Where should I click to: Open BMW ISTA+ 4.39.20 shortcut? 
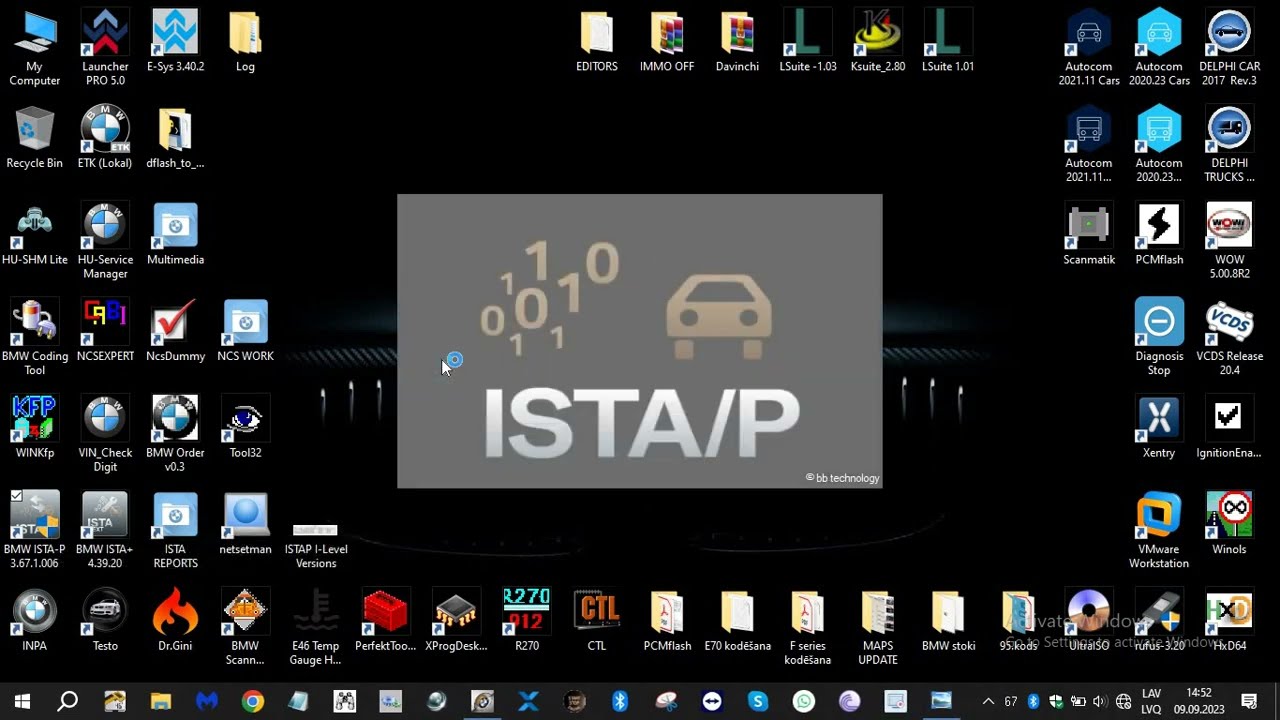pos(105,529)
